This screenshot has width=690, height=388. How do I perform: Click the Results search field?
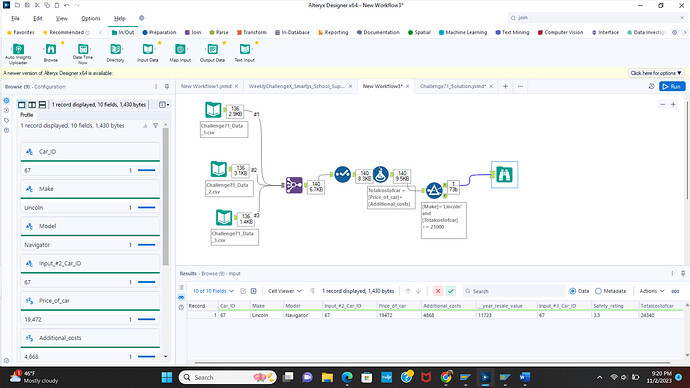tap(513, 291)
